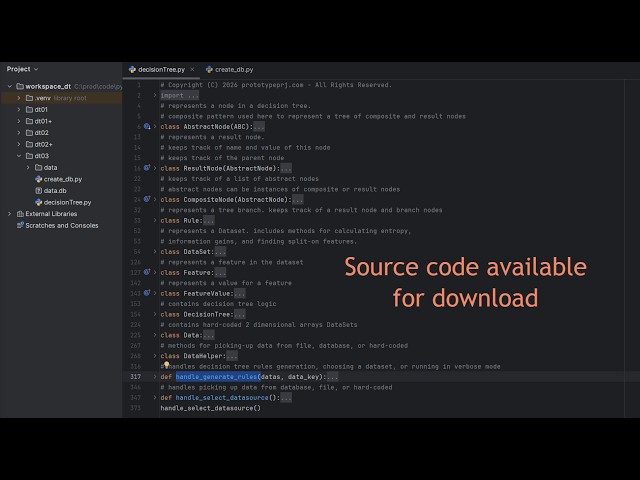The height and width of the screenshot is (480, 640).
Task: Select the .venv folder icon
Action: tap(29, 98)
